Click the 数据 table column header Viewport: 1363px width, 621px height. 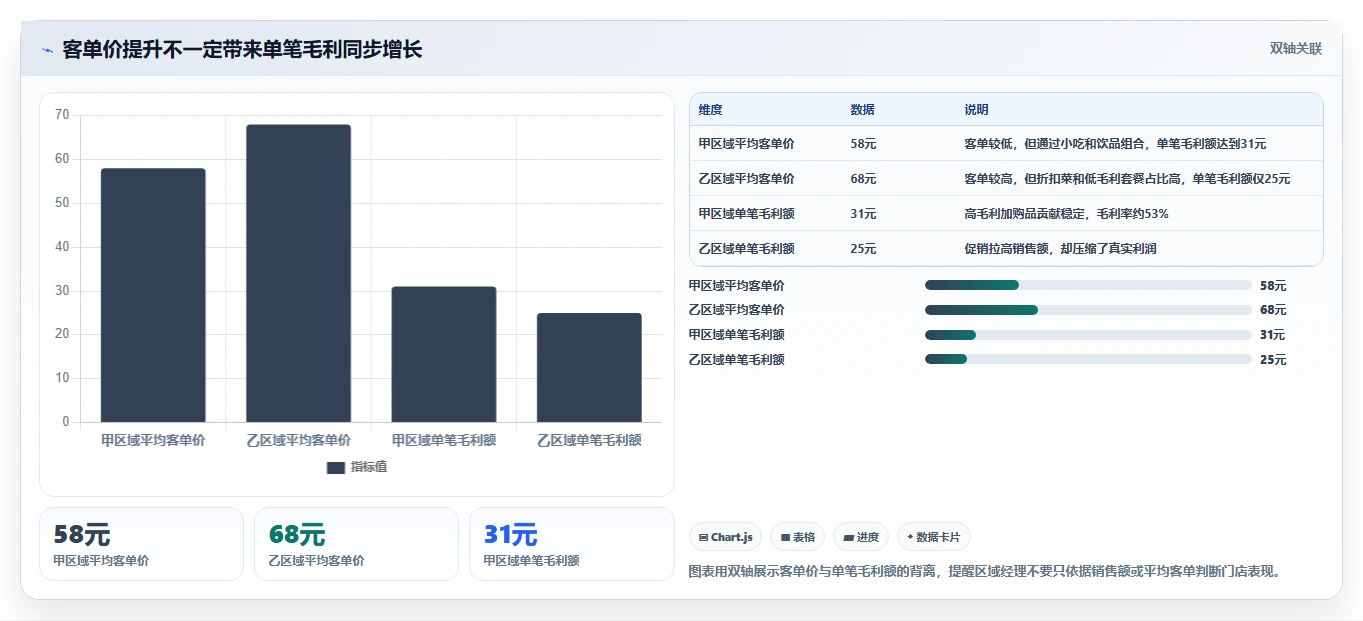coord(862,110)
